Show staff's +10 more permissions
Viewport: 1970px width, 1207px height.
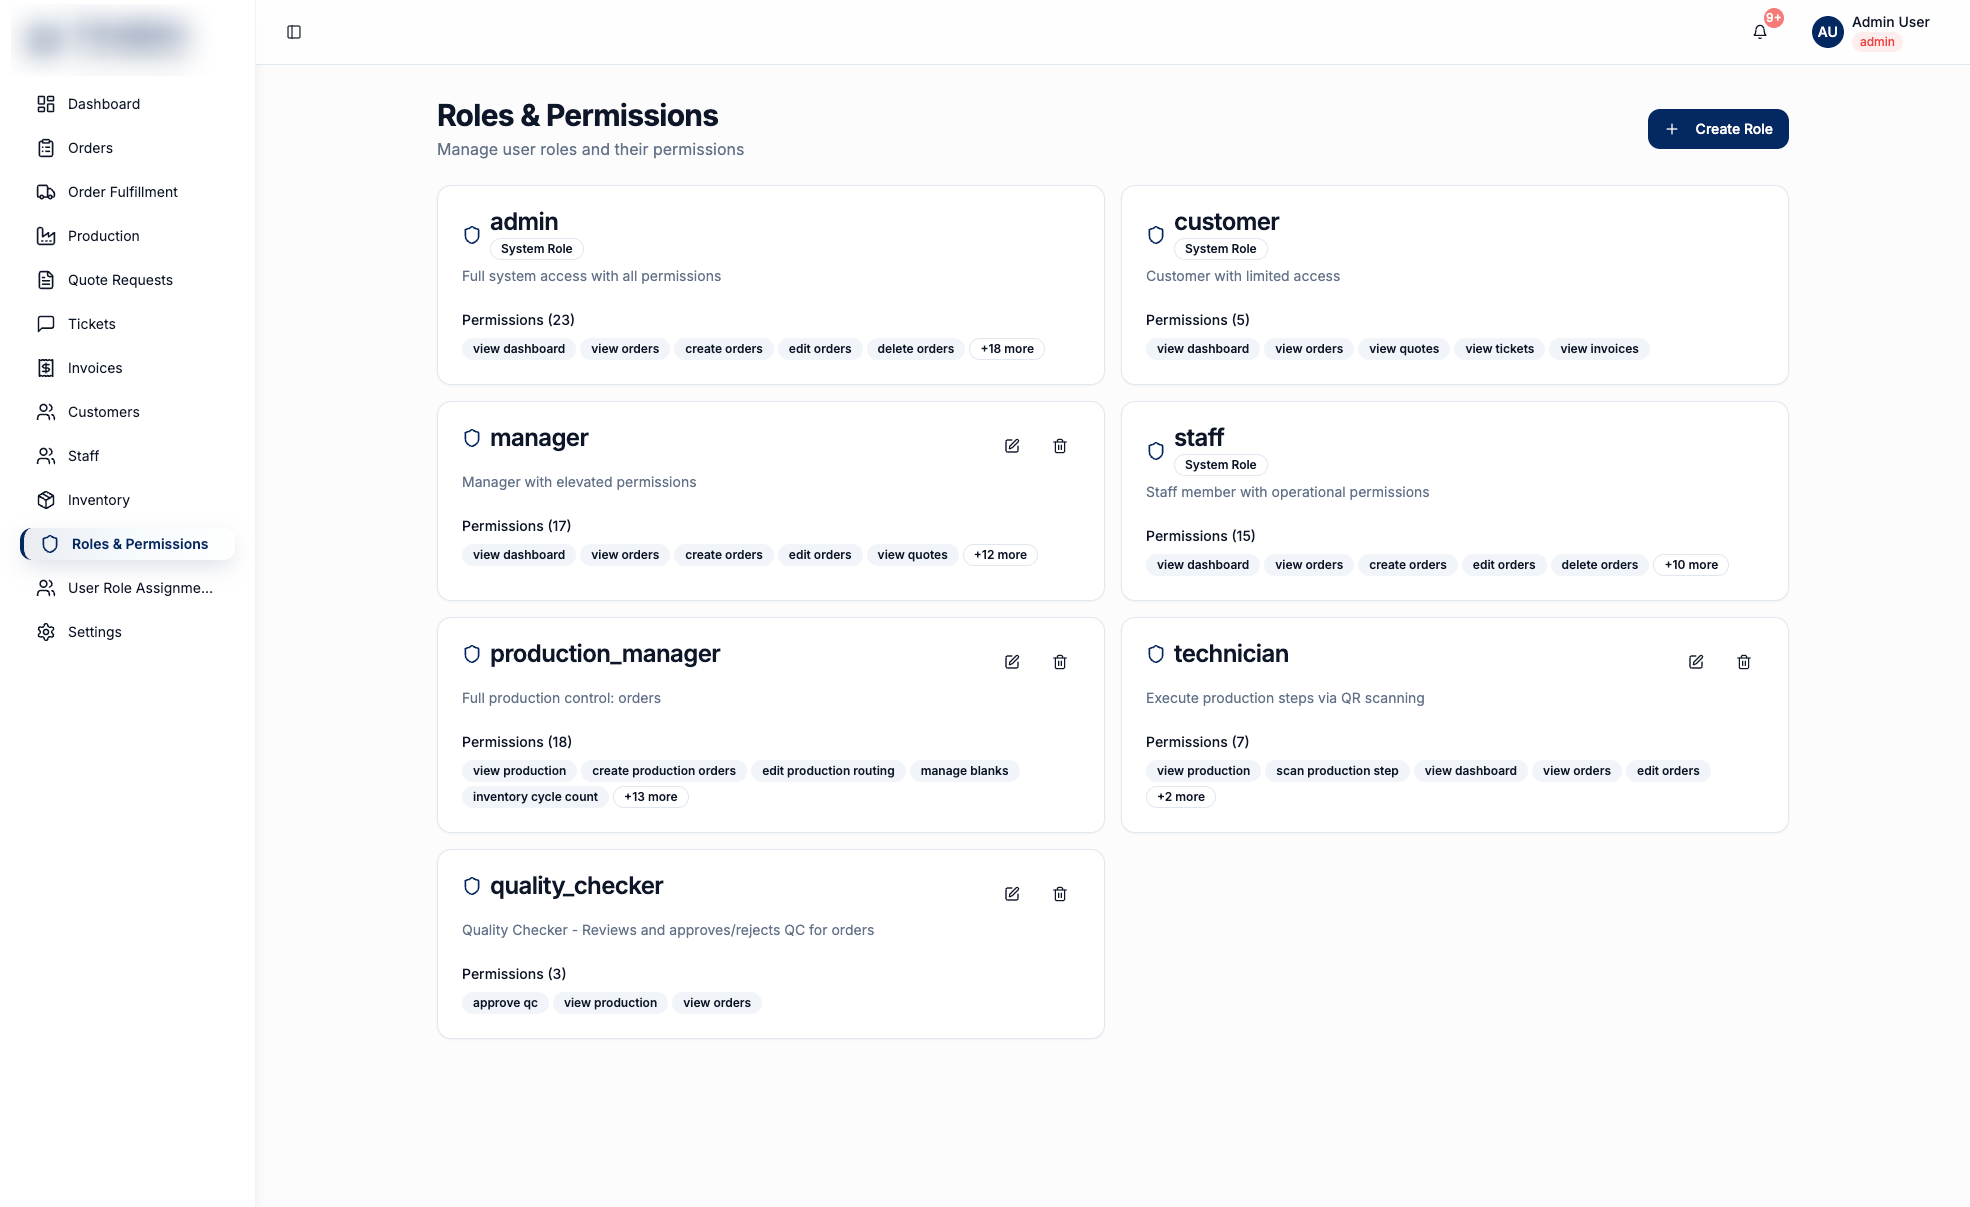pos(1691,565)
